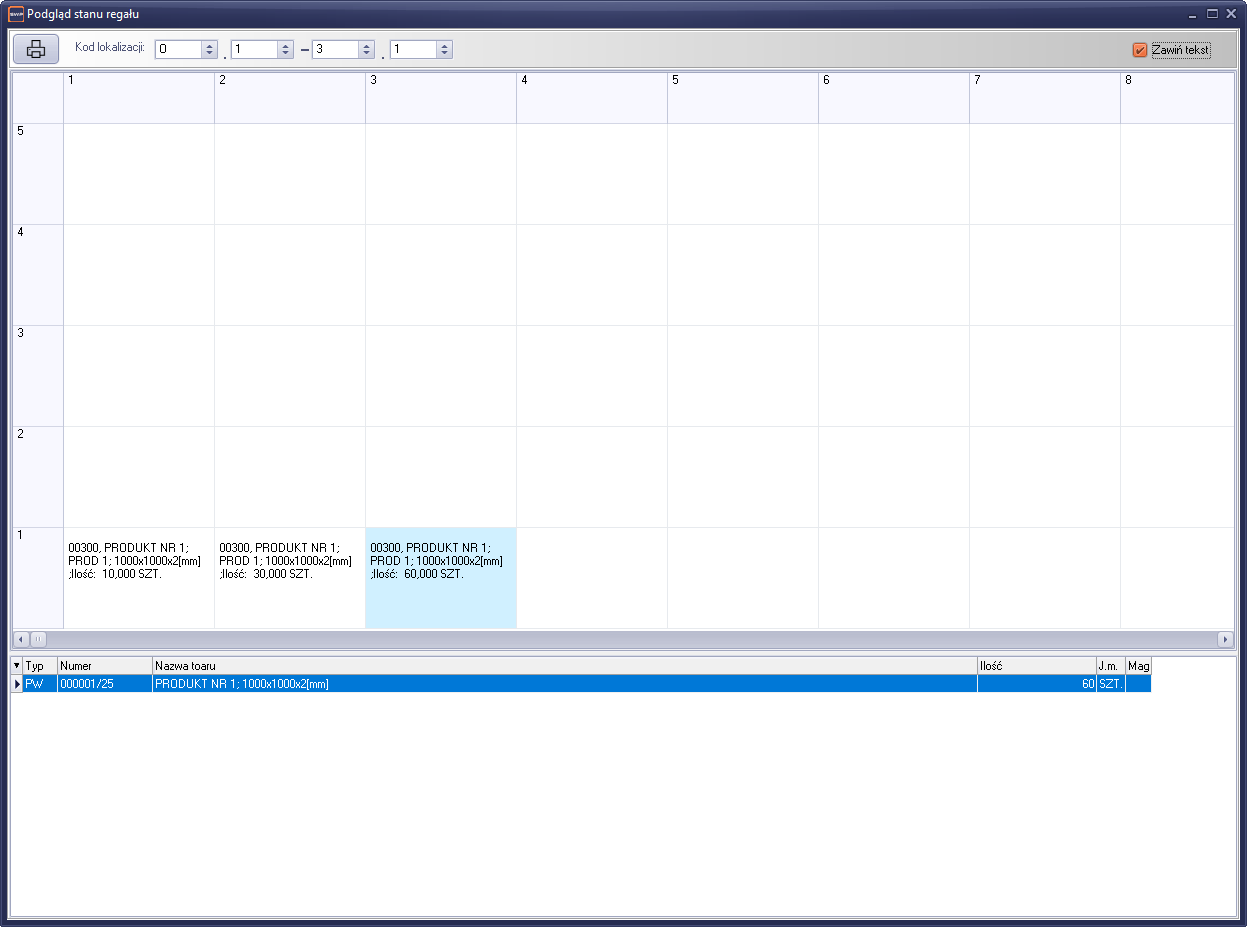This screenshot has height=927, width=1247.
Task: Close the Podgląd stanu regału window
Action: 1231,14
